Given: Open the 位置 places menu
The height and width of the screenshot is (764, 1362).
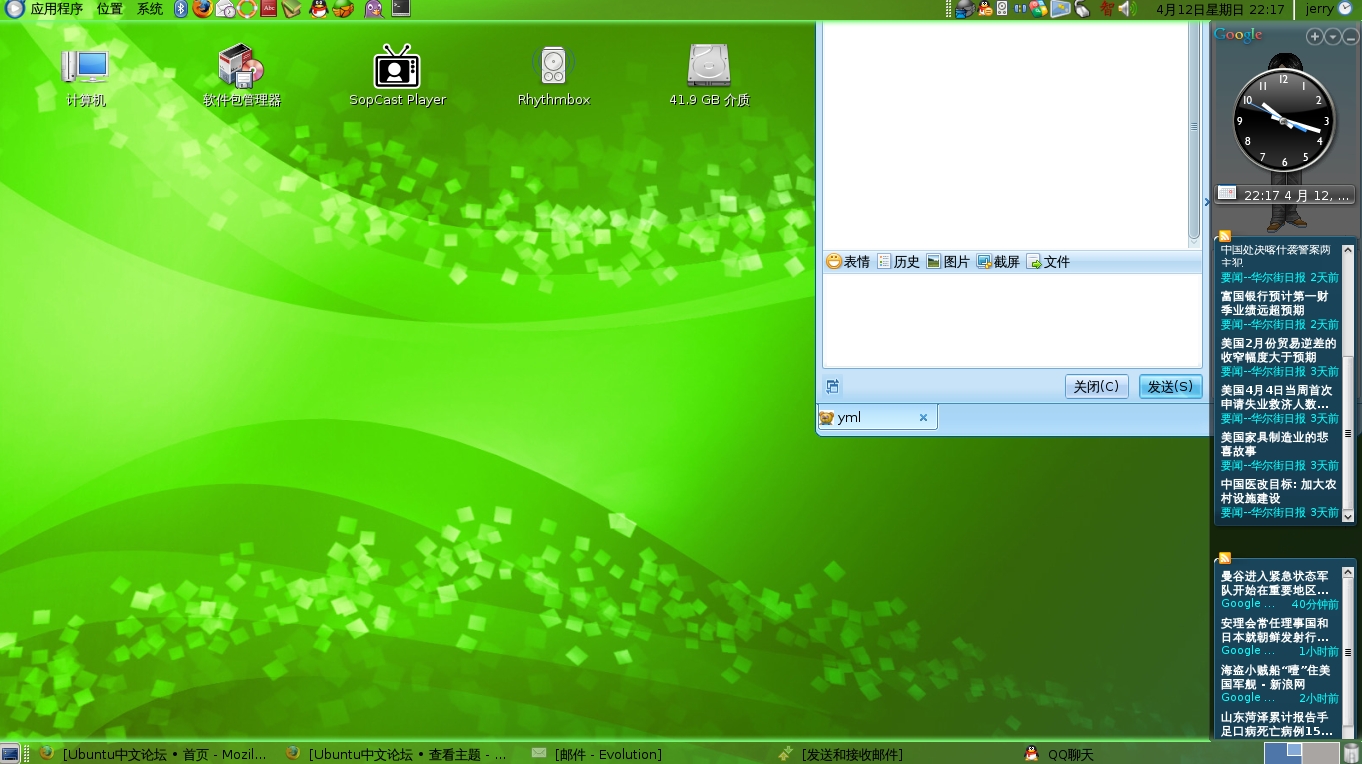Looking at the screenshot, I should pos(109,9).
